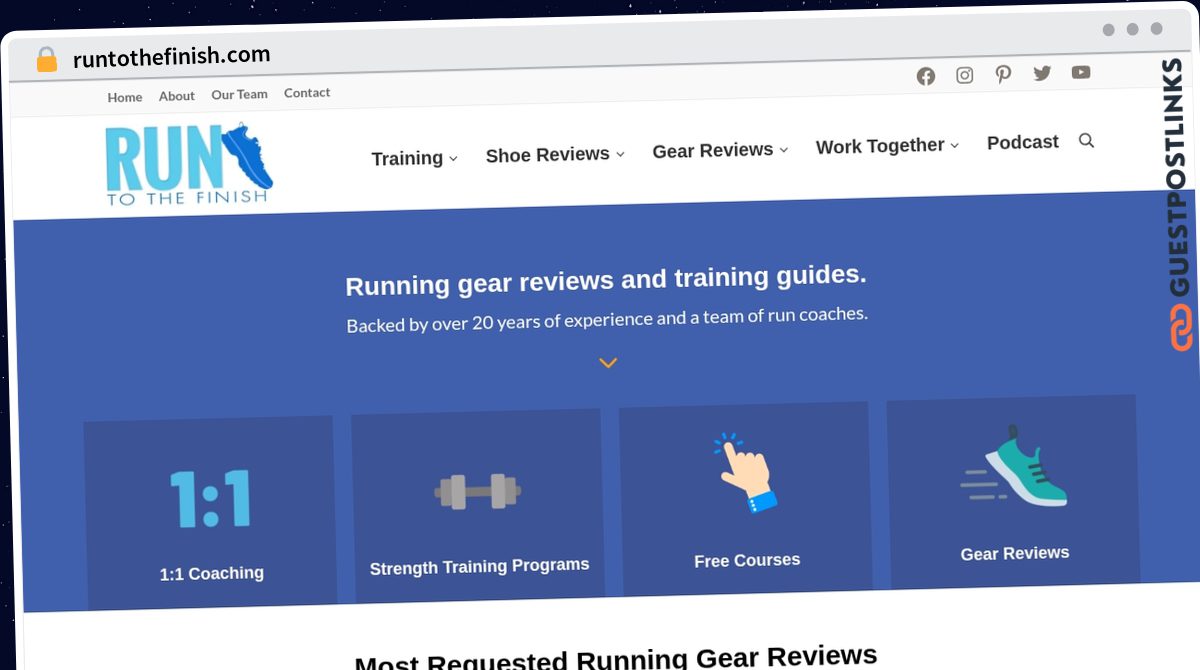The image size is (1200, 670).
Task: Click the Home top link
Action: [125, 97]
